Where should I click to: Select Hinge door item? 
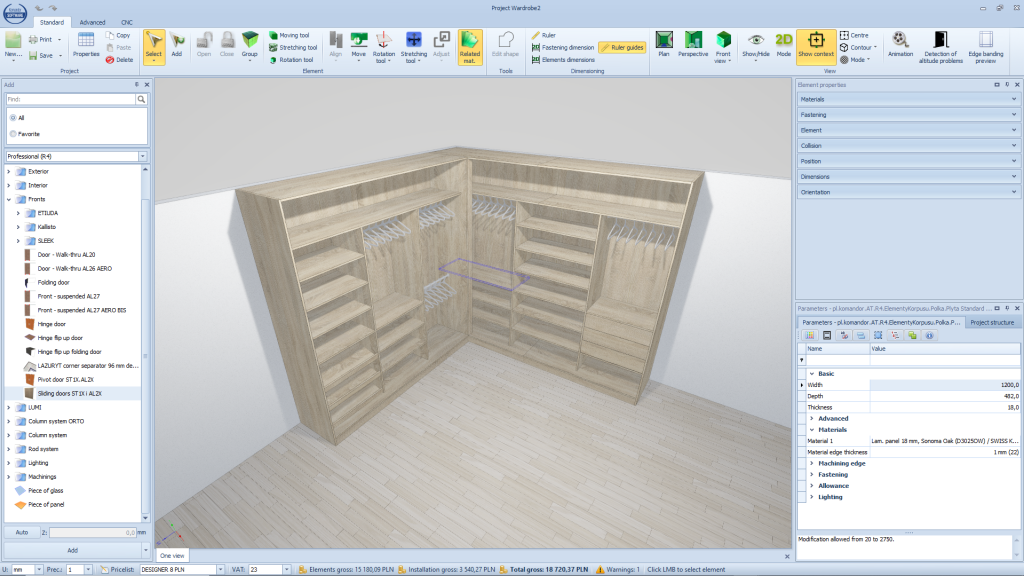click(51, 324)
